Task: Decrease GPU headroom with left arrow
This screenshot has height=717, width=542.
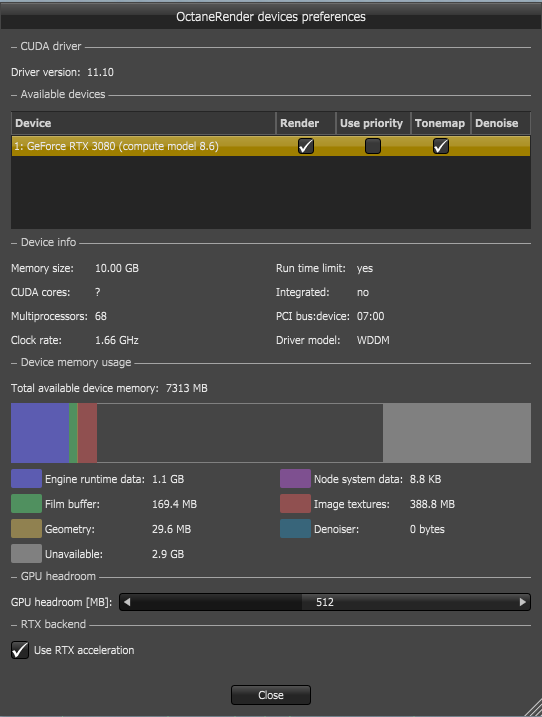Action: coord(127,602)
